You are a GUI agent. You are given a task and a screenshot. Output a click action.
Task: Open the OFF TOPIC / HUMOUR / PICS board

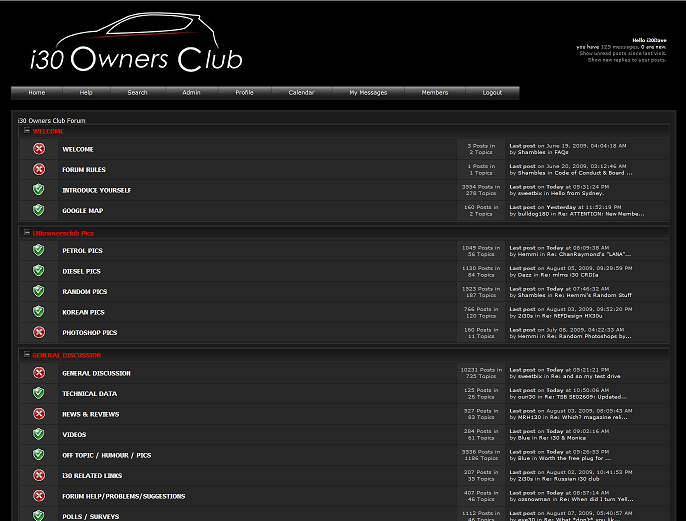[x=107, y=455]
